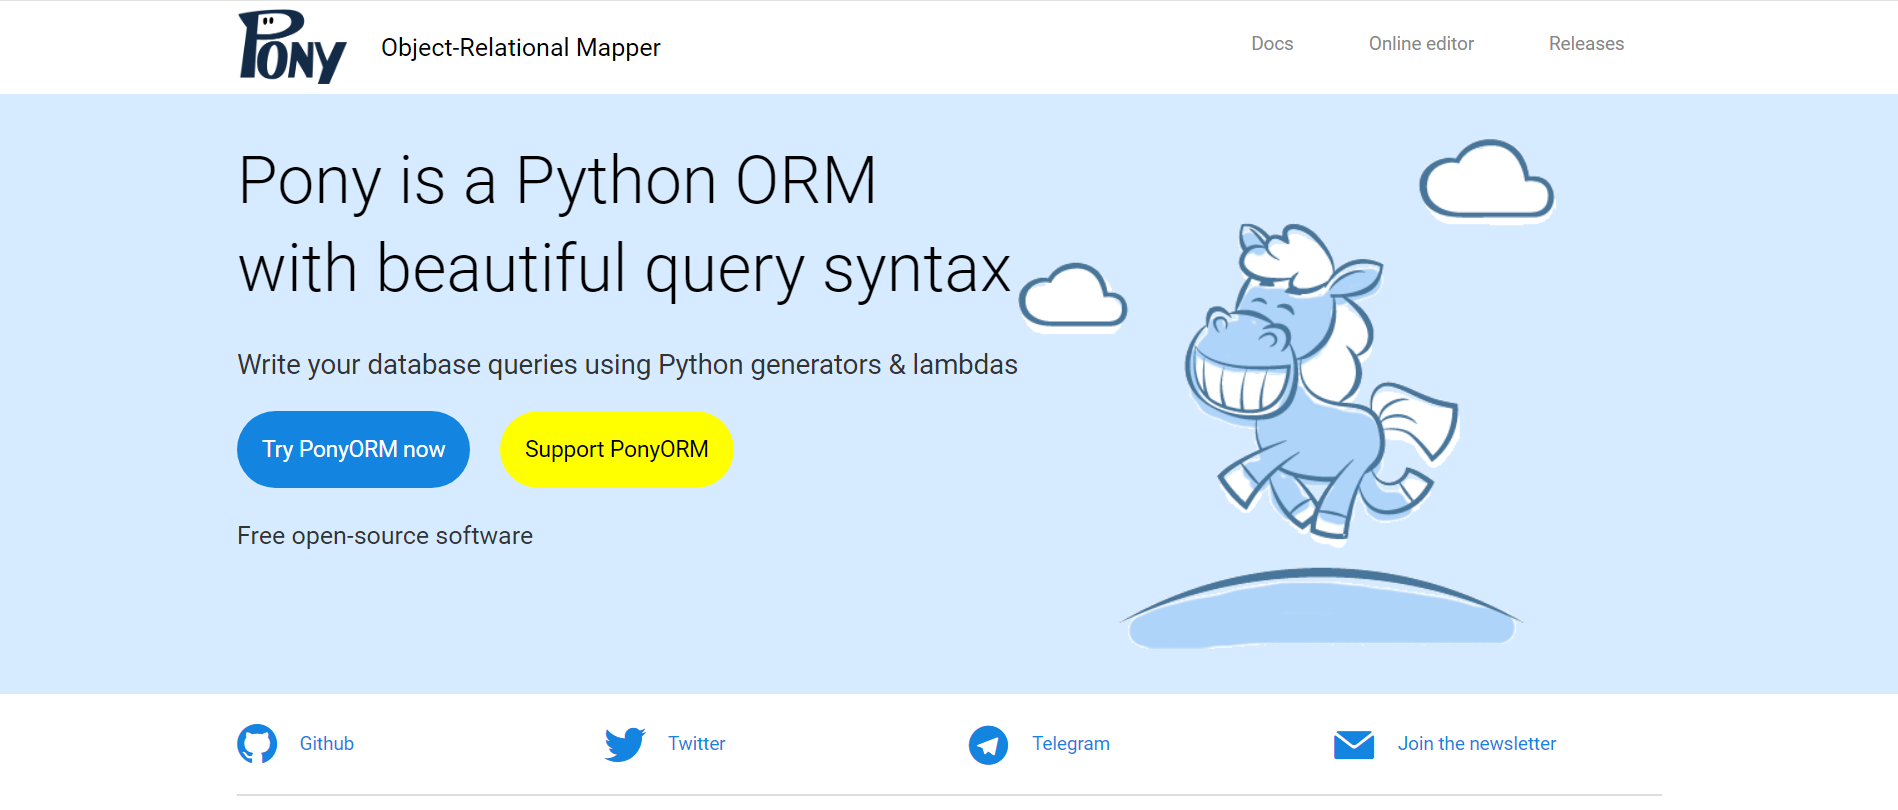Click the Try PonyORM now button
Image resolution: width=1898 pixels, height=810 pixels.
[x=353, y=450]
